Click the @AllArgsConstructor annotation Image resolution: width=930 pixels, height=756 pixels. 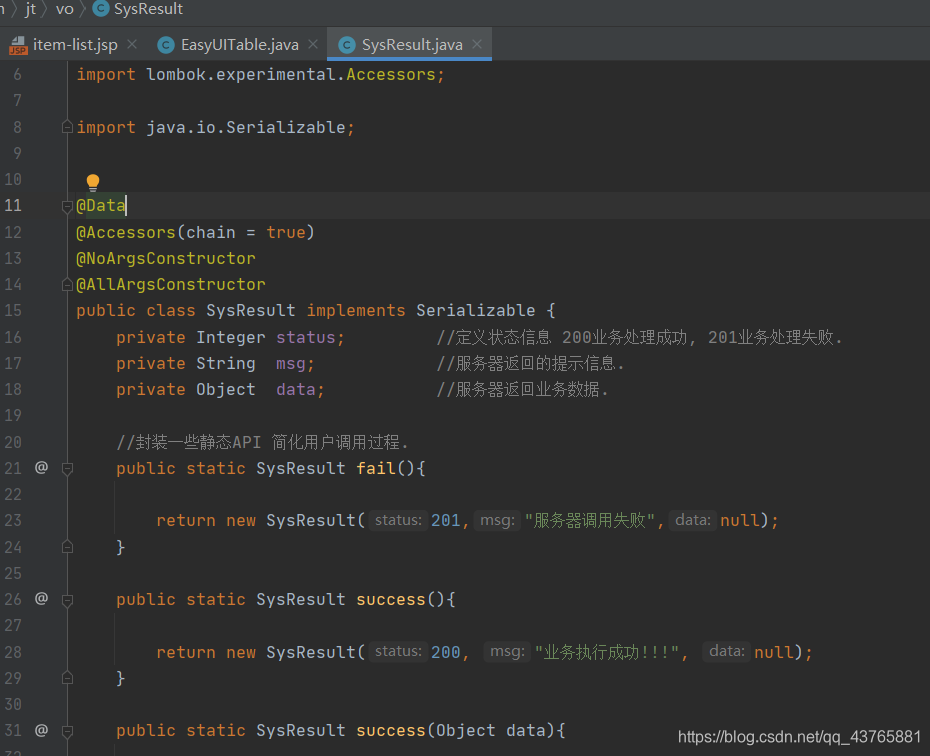[x=171, y=284]
